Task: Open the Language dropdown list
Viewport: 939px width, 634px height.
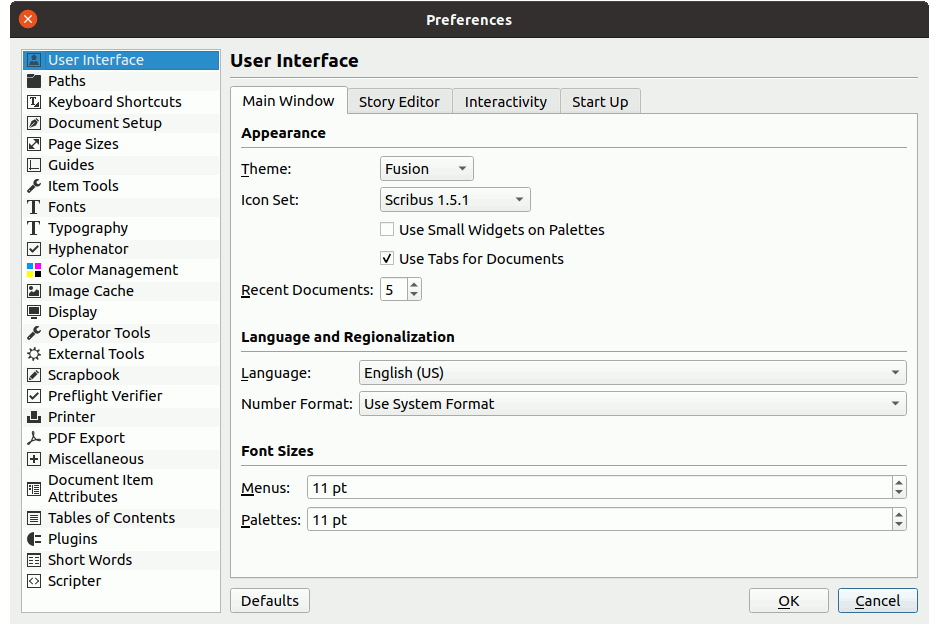Action: pyautogui.click(x=632, y=373)
